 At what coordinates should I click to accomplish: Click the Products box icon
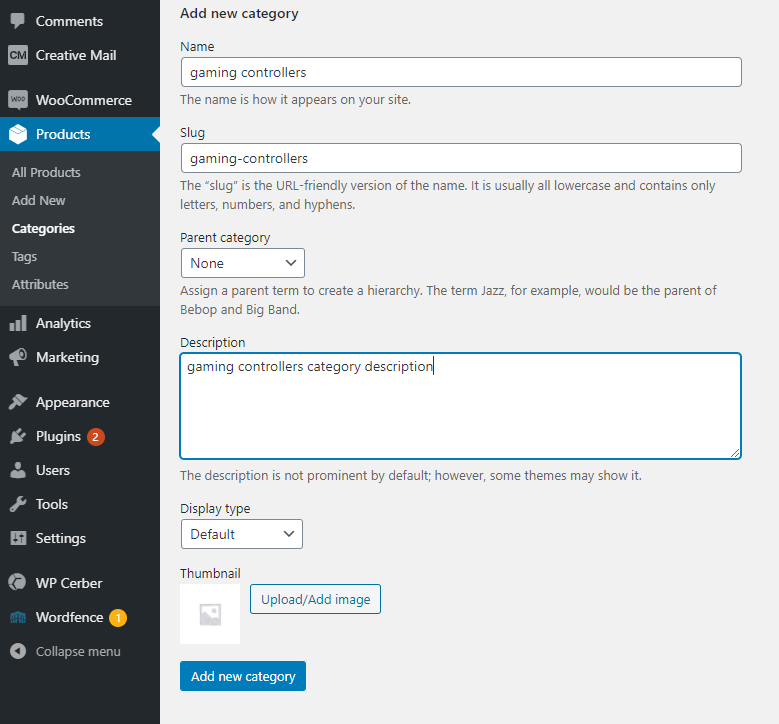click(x=18, y=134)
